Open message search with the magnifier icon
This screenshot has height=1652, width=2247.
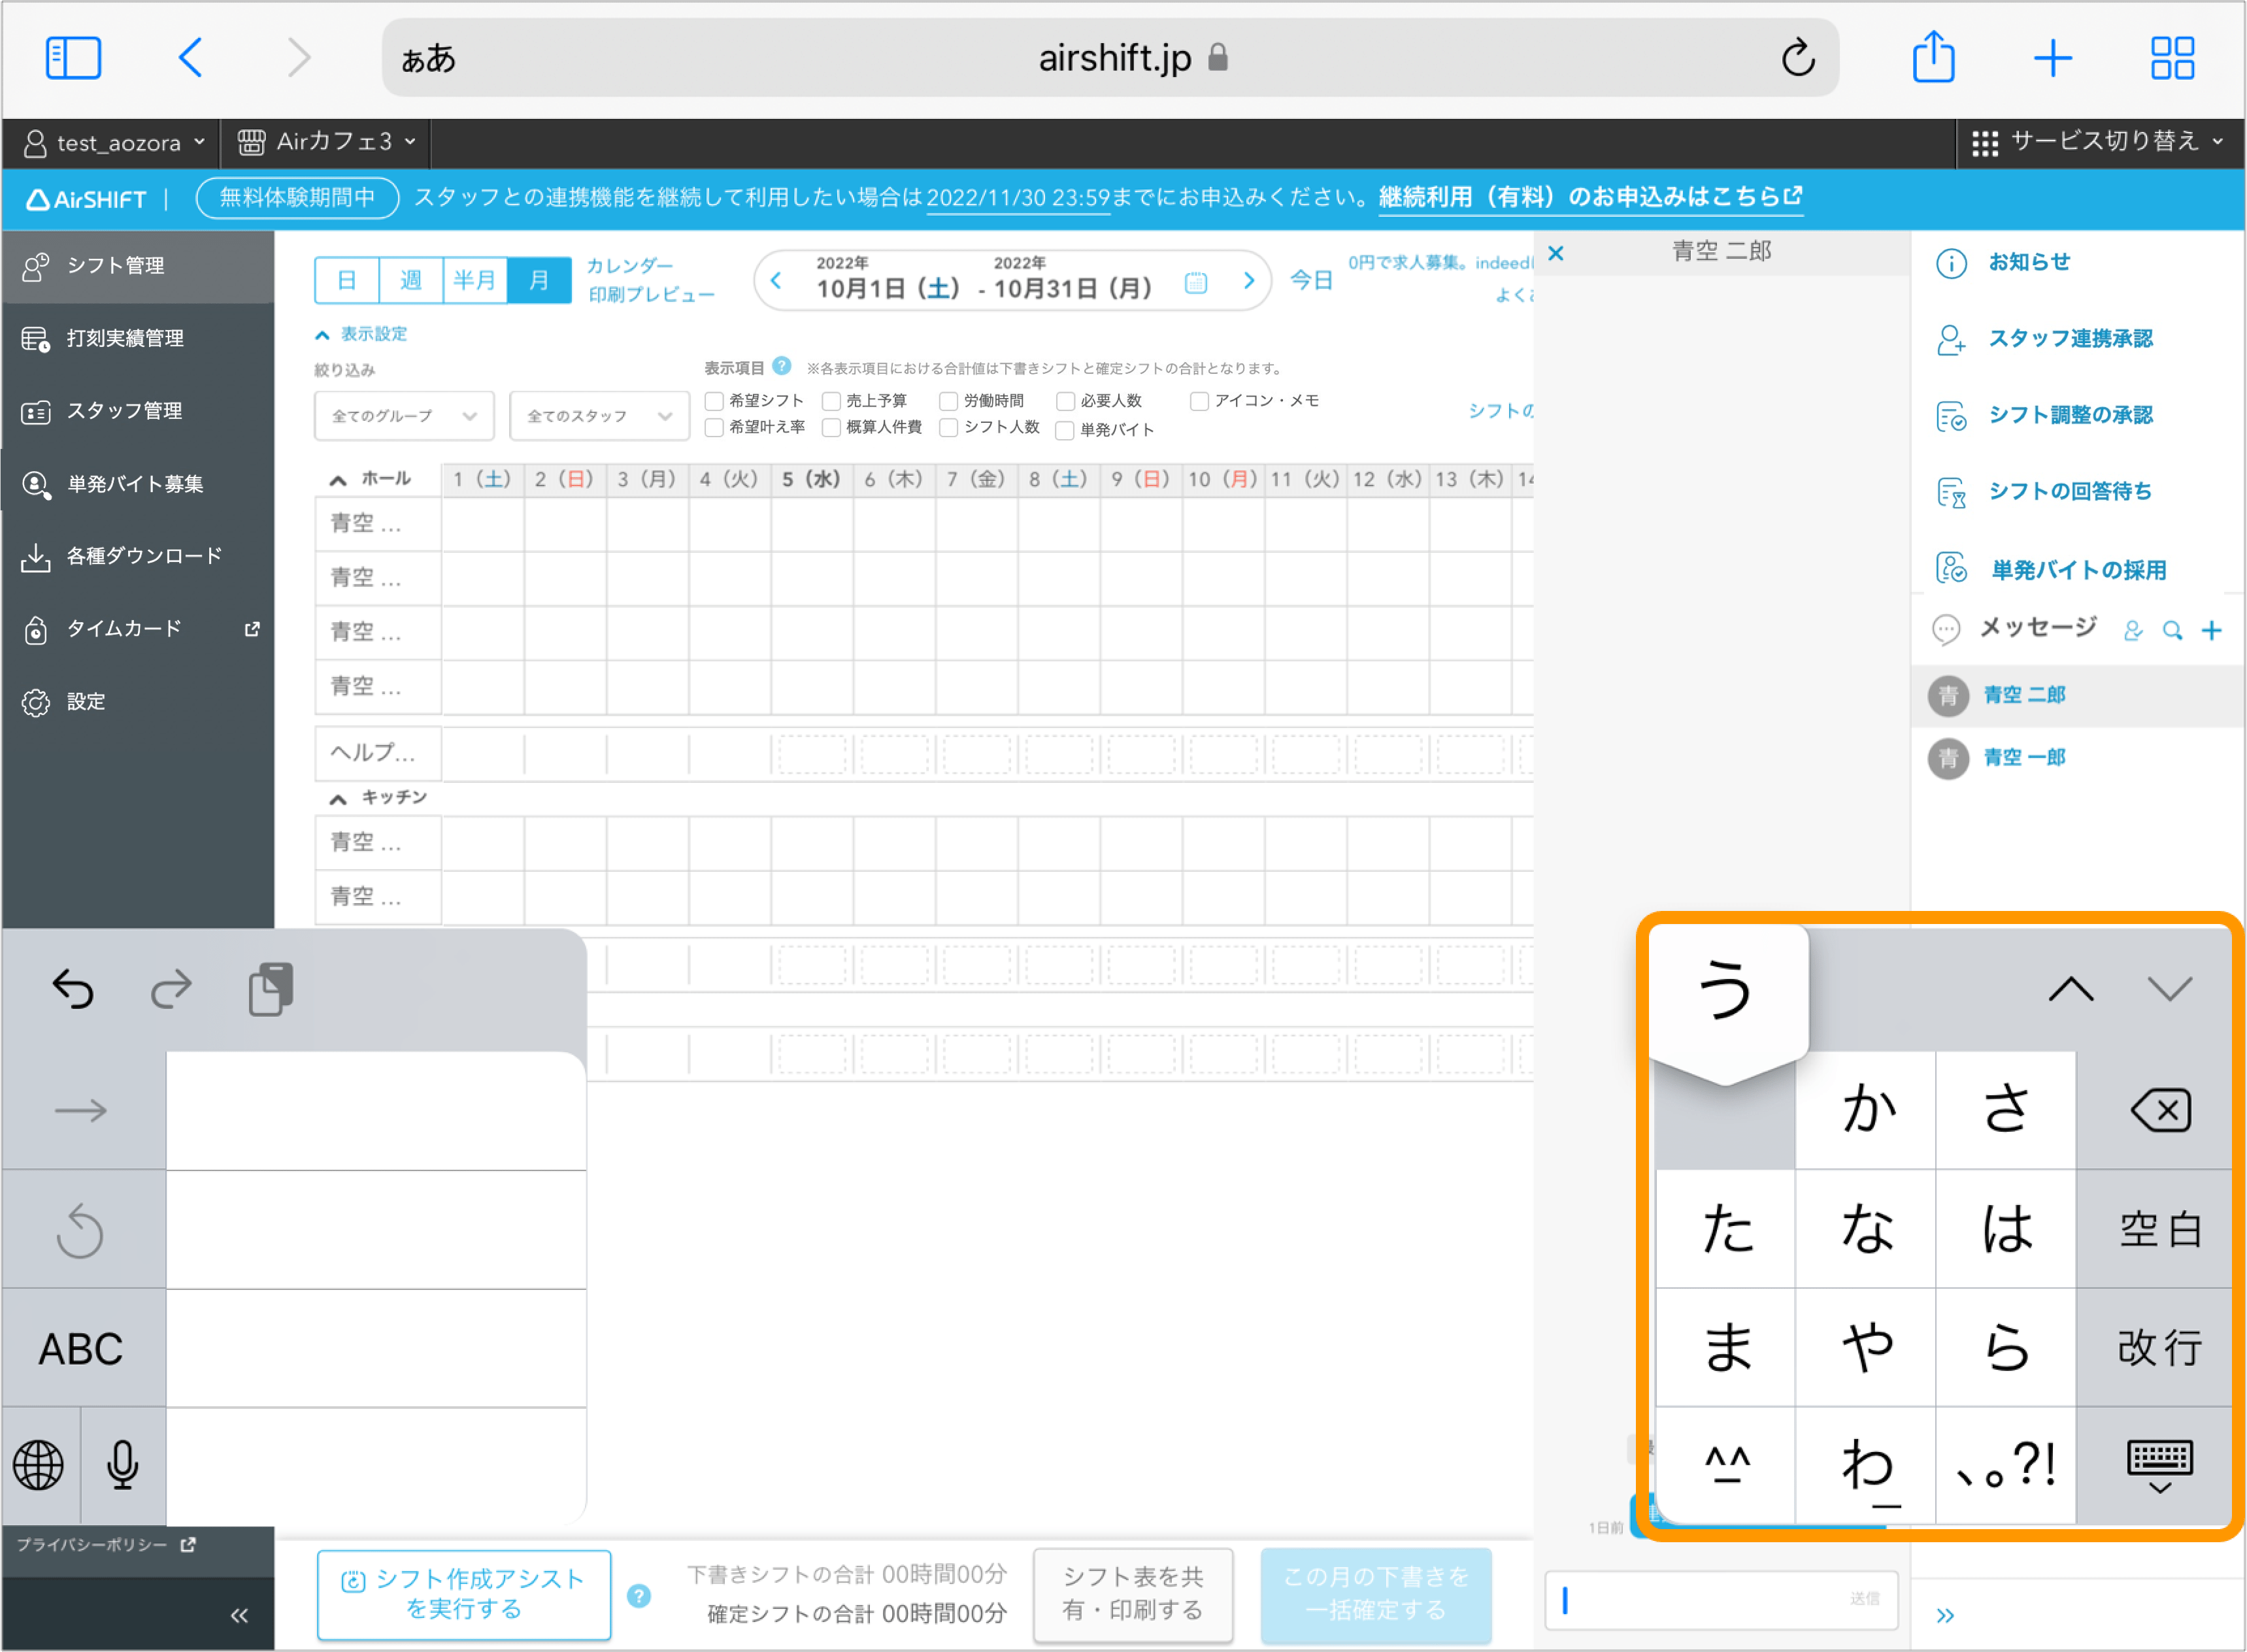pos(2172,630)
